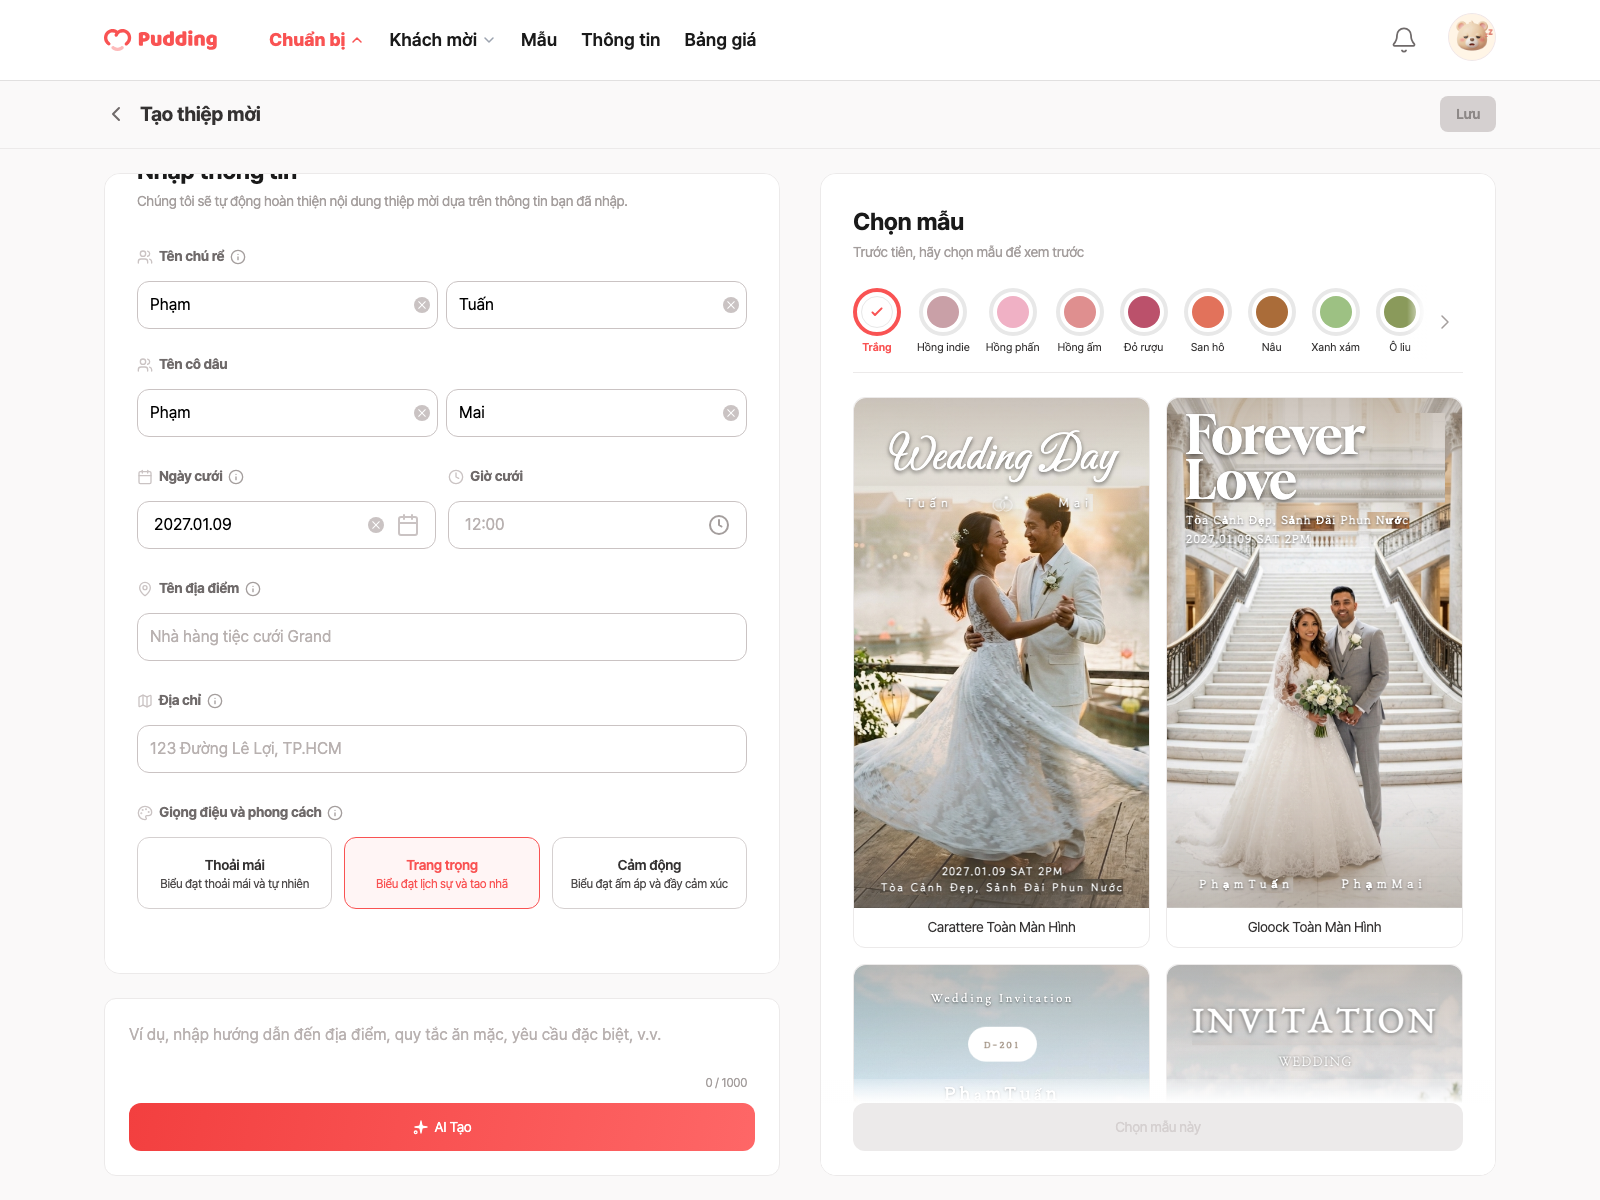Open the clock time picker icon
The image size is (1600, 1200).
[x=719, y=525]
